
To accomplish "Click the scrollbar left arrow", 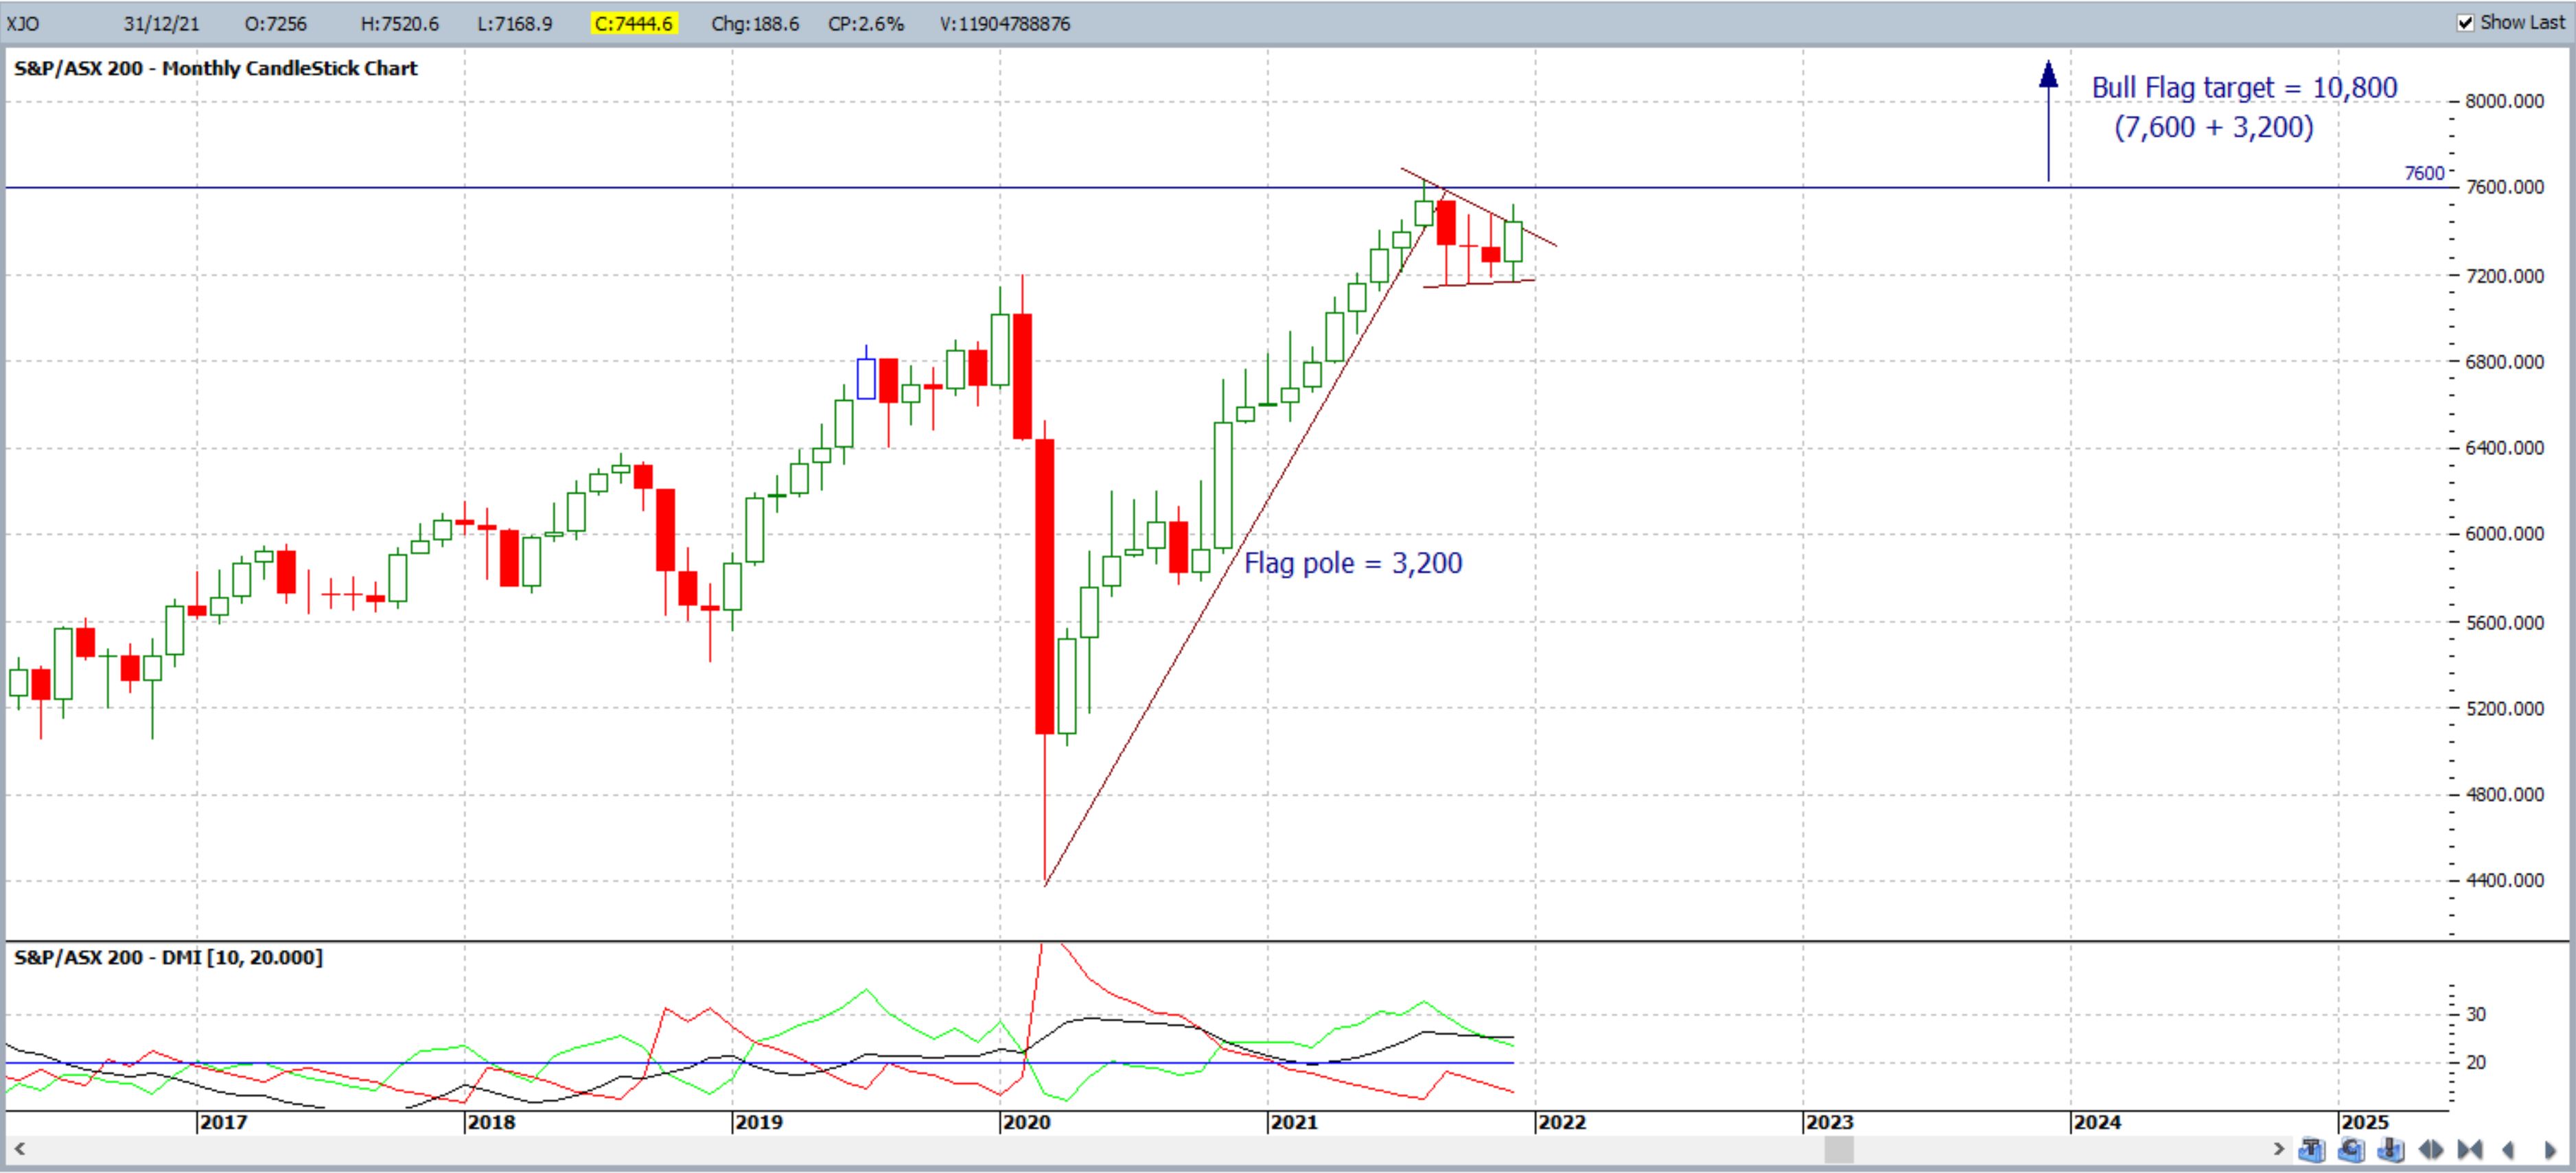I will [x=19, y=1149].
